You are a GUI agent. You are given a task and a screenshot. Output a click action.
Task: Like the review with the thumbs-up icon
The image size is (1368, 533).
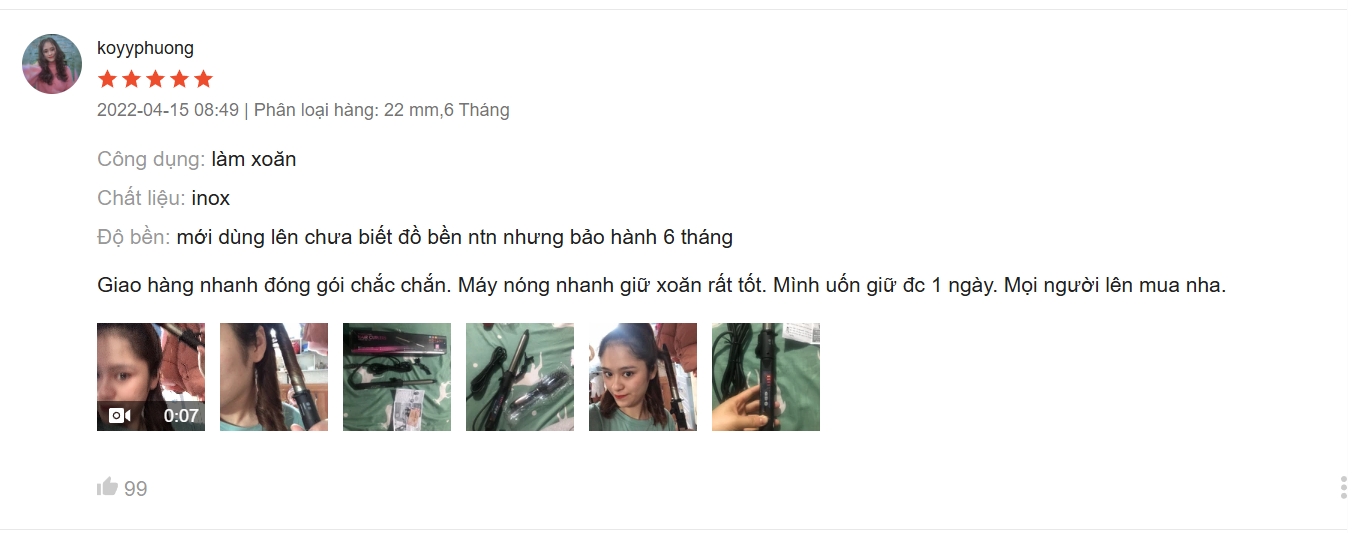[107, 487]
